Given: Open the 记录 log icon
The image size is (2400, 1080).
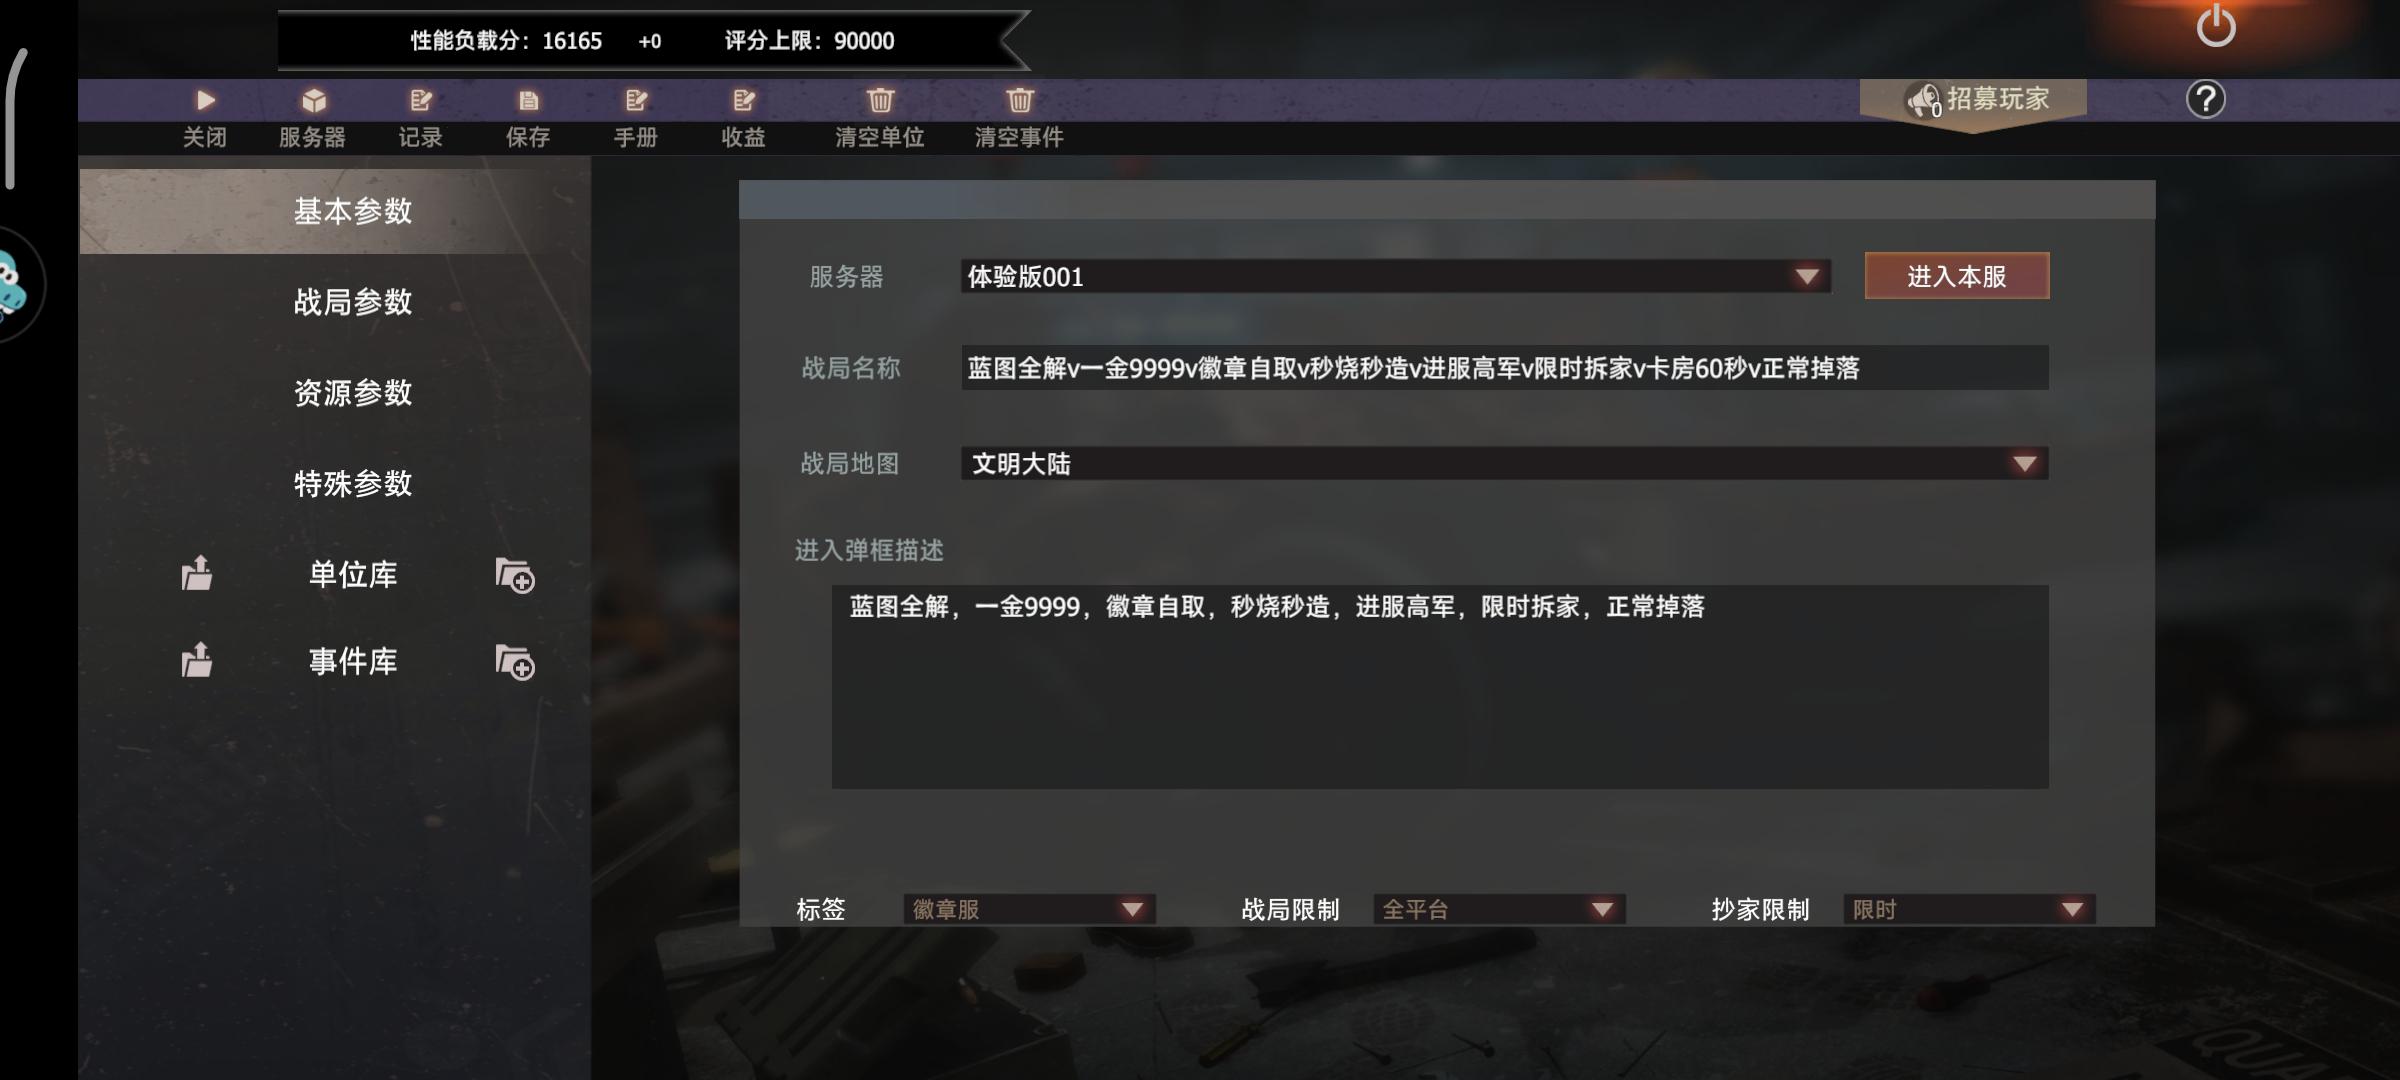Looking at the screenshot, I should click(421, 100).
